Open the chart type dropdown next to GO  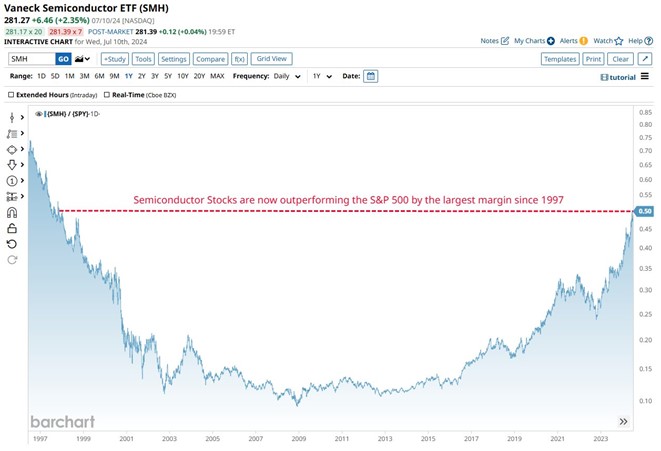[x=82, y=59]
